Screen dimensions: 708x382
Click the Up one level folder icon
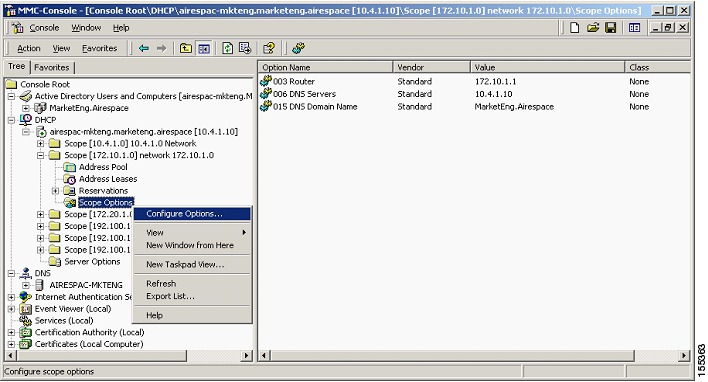[x=186, y=48]
